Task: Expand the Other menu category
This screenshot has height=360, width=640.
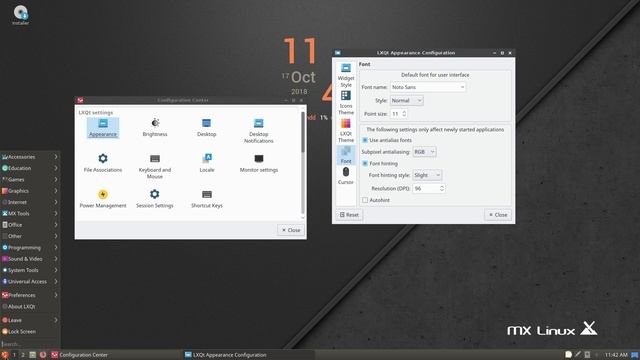Action: point(30,236)
